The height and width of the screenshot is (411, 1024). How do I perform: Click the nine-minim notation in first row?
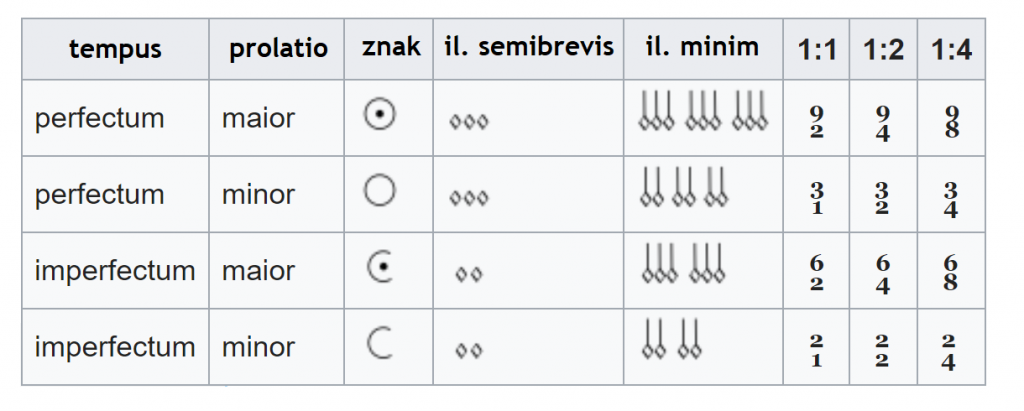(x=702, y=111)
